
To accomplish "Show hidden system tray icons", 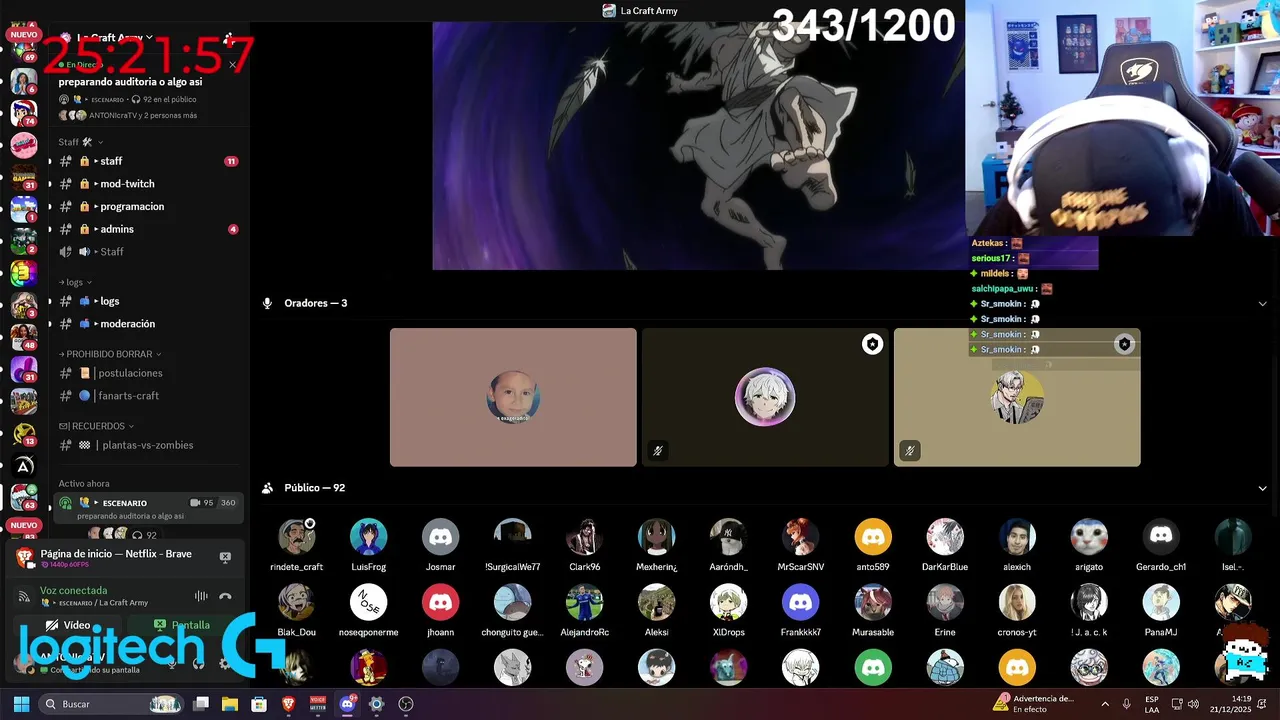I will click(x=1104, y=704).
